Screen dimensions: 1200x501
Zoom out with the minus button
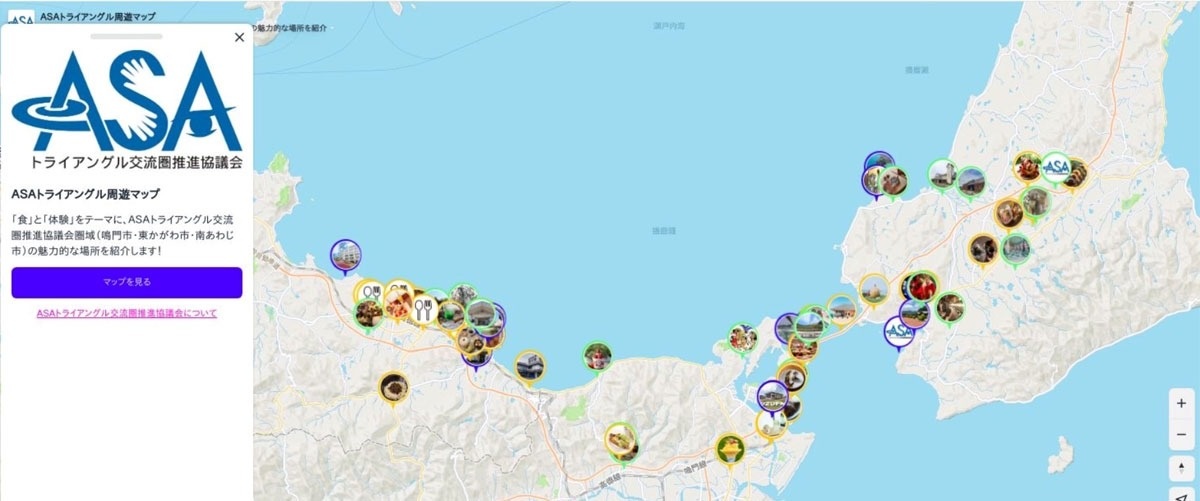point(1181,434)
